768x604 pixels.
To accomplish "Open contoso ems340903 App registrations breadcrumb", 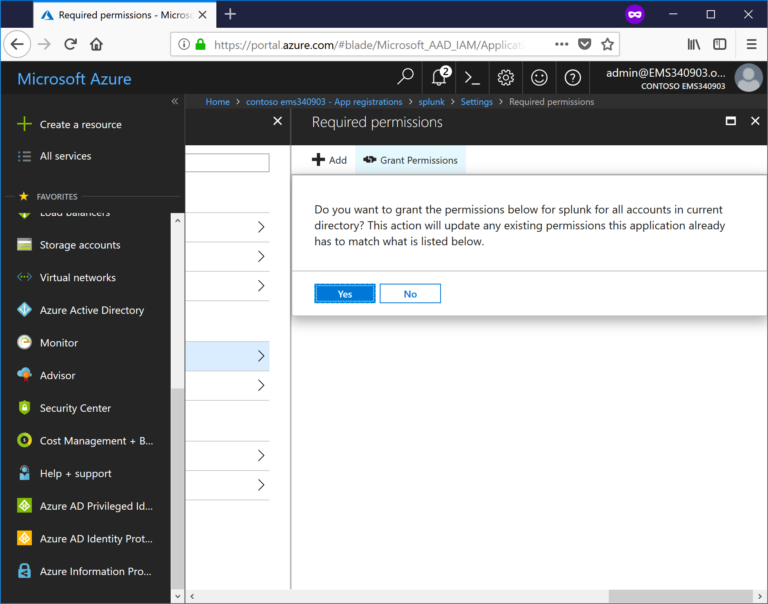I will pos(324,102).
